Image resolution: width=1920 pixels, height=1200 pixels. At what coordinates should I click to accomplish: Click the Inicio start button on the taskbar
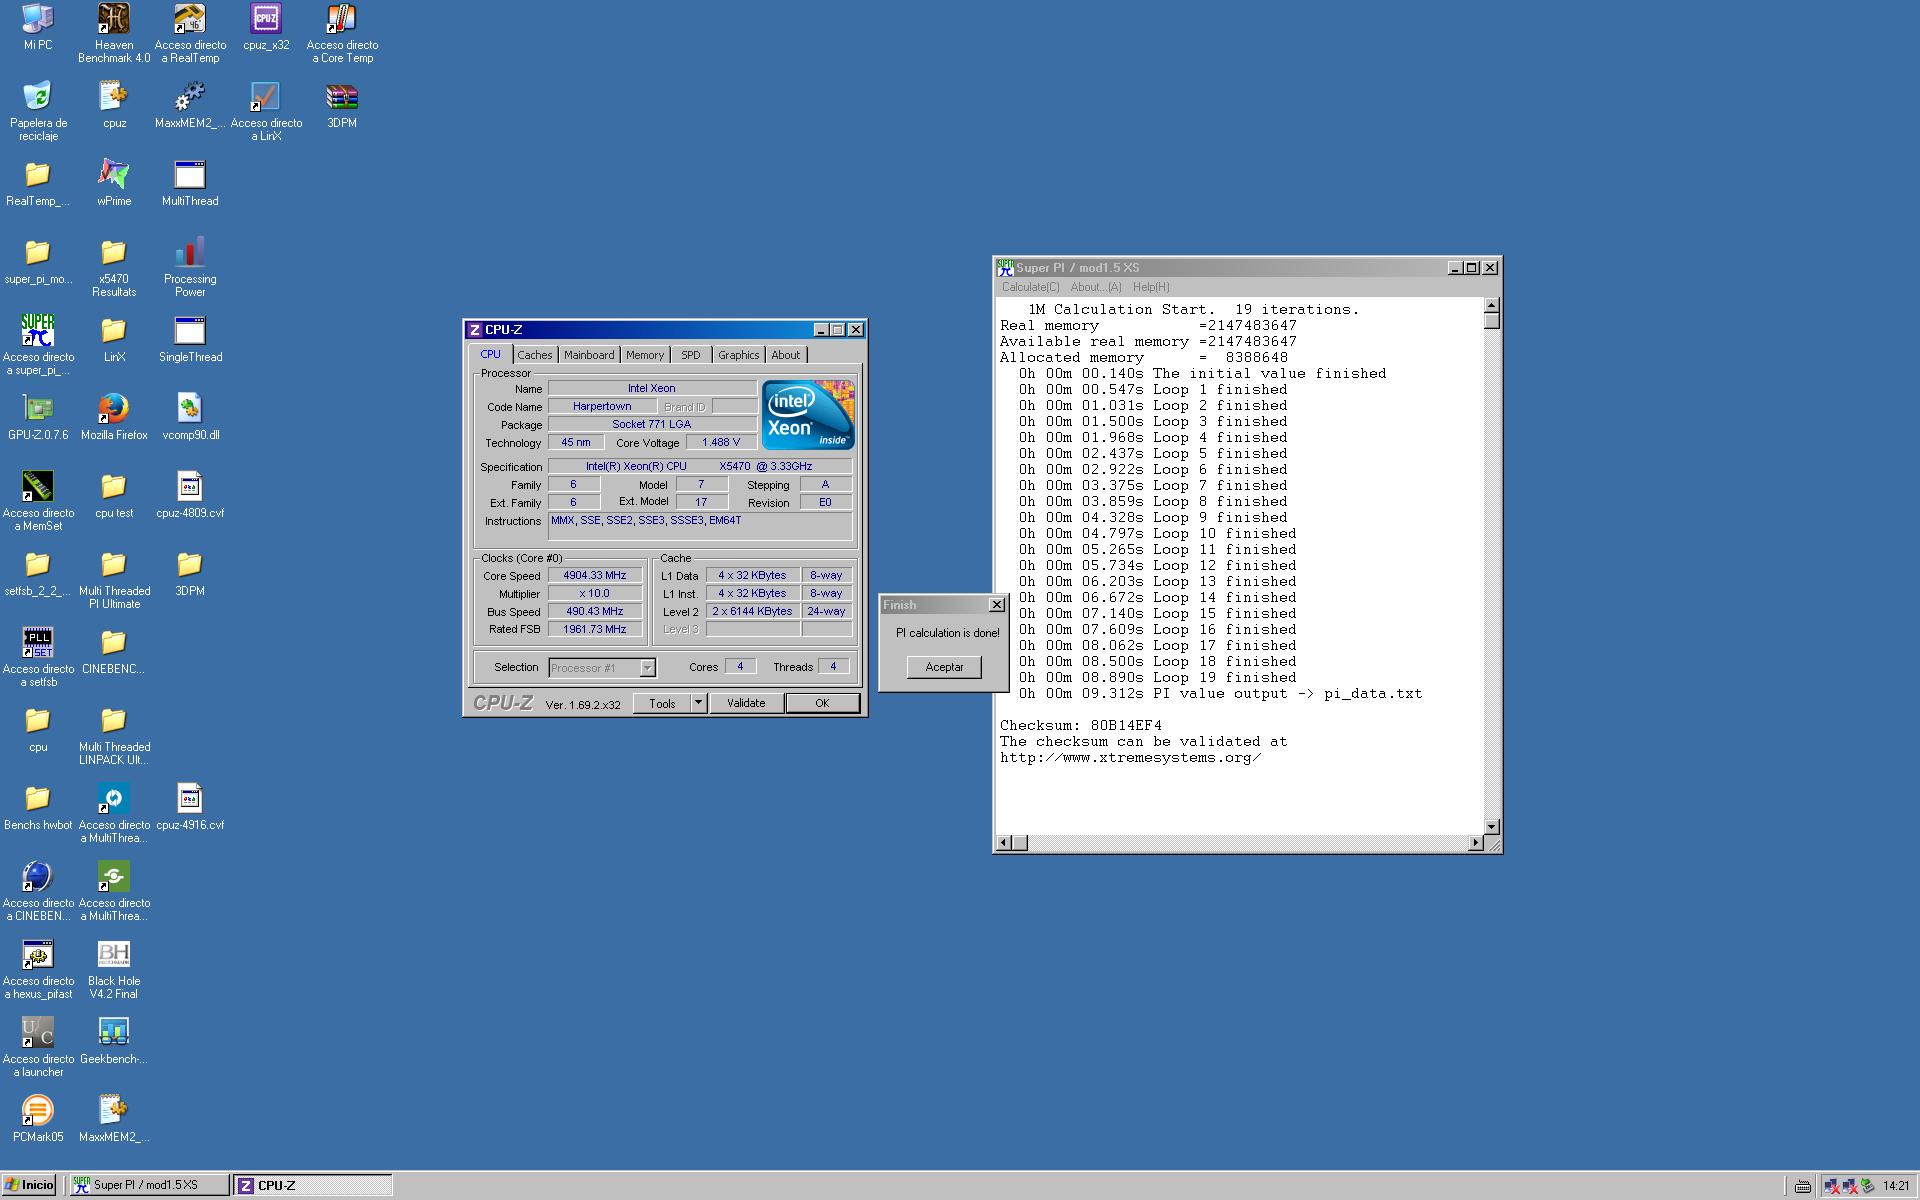coord(29,1185)
